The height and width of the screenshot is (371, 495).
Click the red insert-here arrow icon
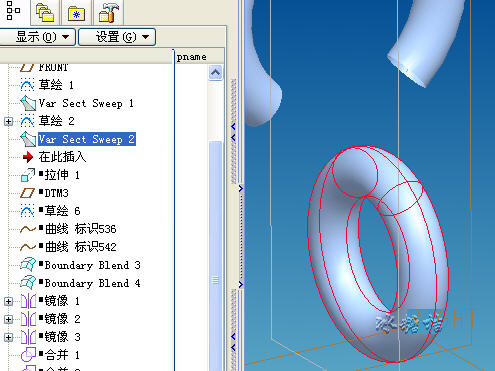28,157
